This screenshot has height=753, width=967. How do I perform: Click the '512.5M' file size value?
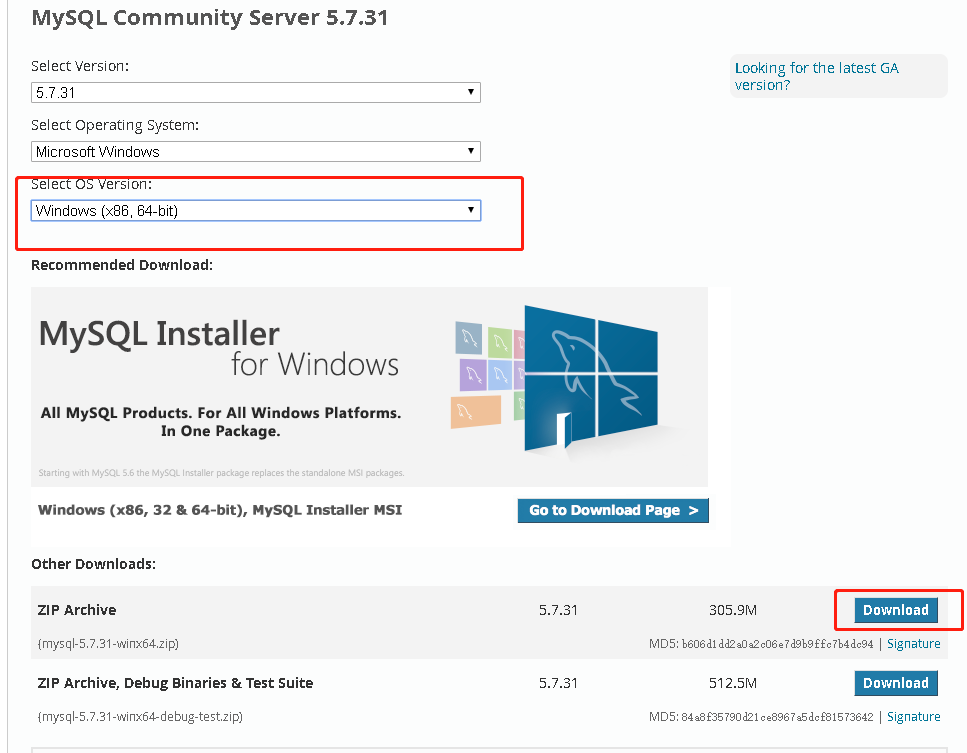pyautogui.click(x=733, y=683)
